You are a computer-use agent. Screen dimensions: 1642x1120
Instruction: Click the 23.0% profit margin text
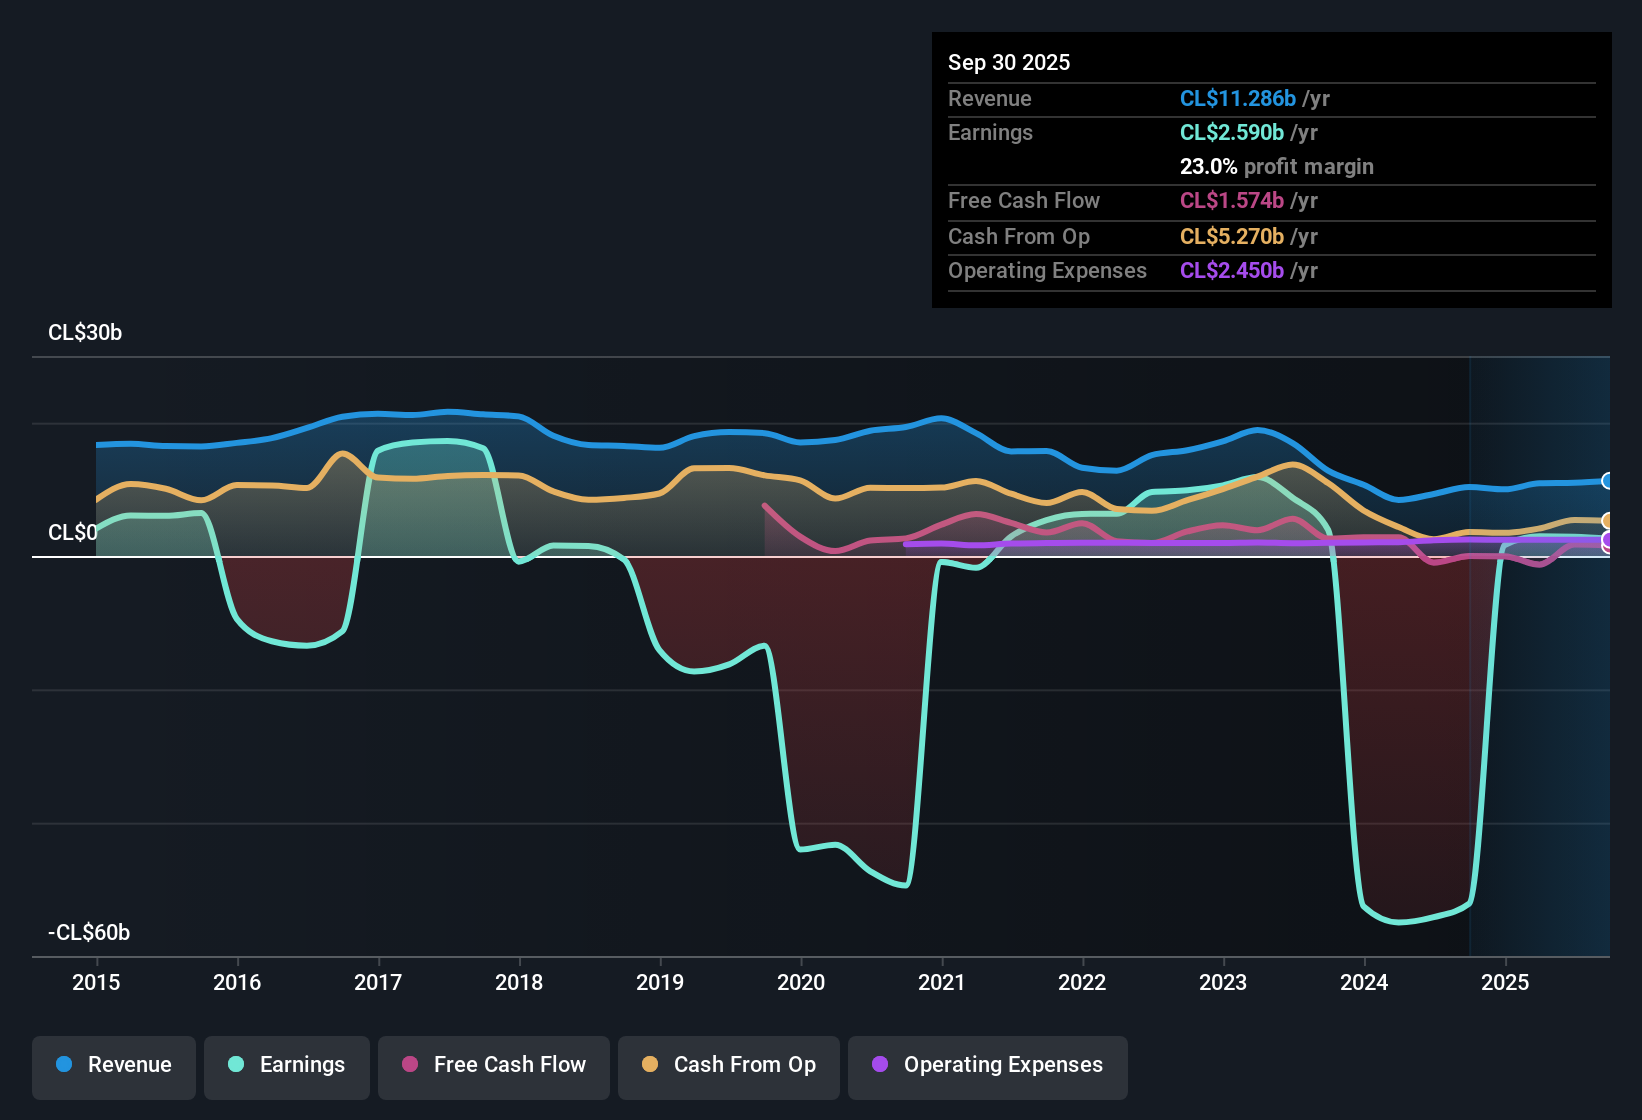pos(1277,167)
